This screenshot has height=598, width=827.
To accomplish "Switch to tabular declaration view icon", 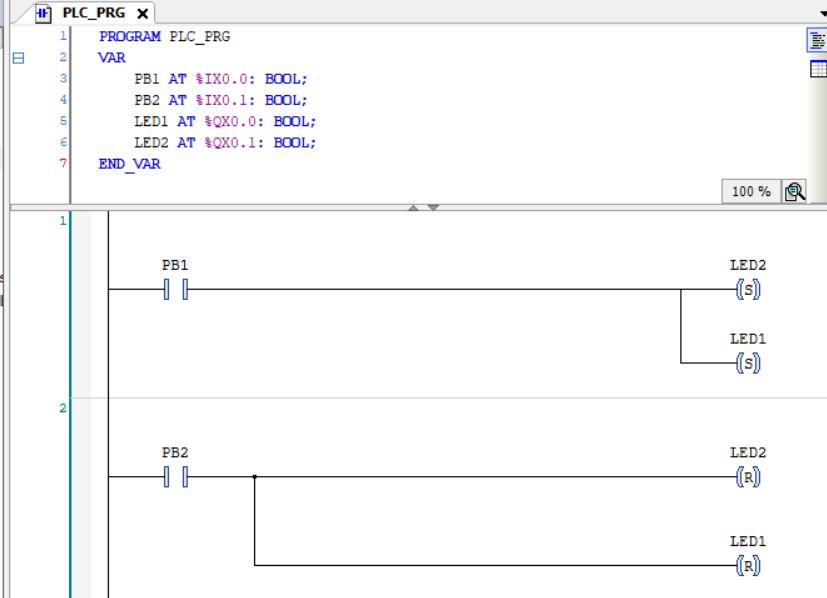I will 816,69.
